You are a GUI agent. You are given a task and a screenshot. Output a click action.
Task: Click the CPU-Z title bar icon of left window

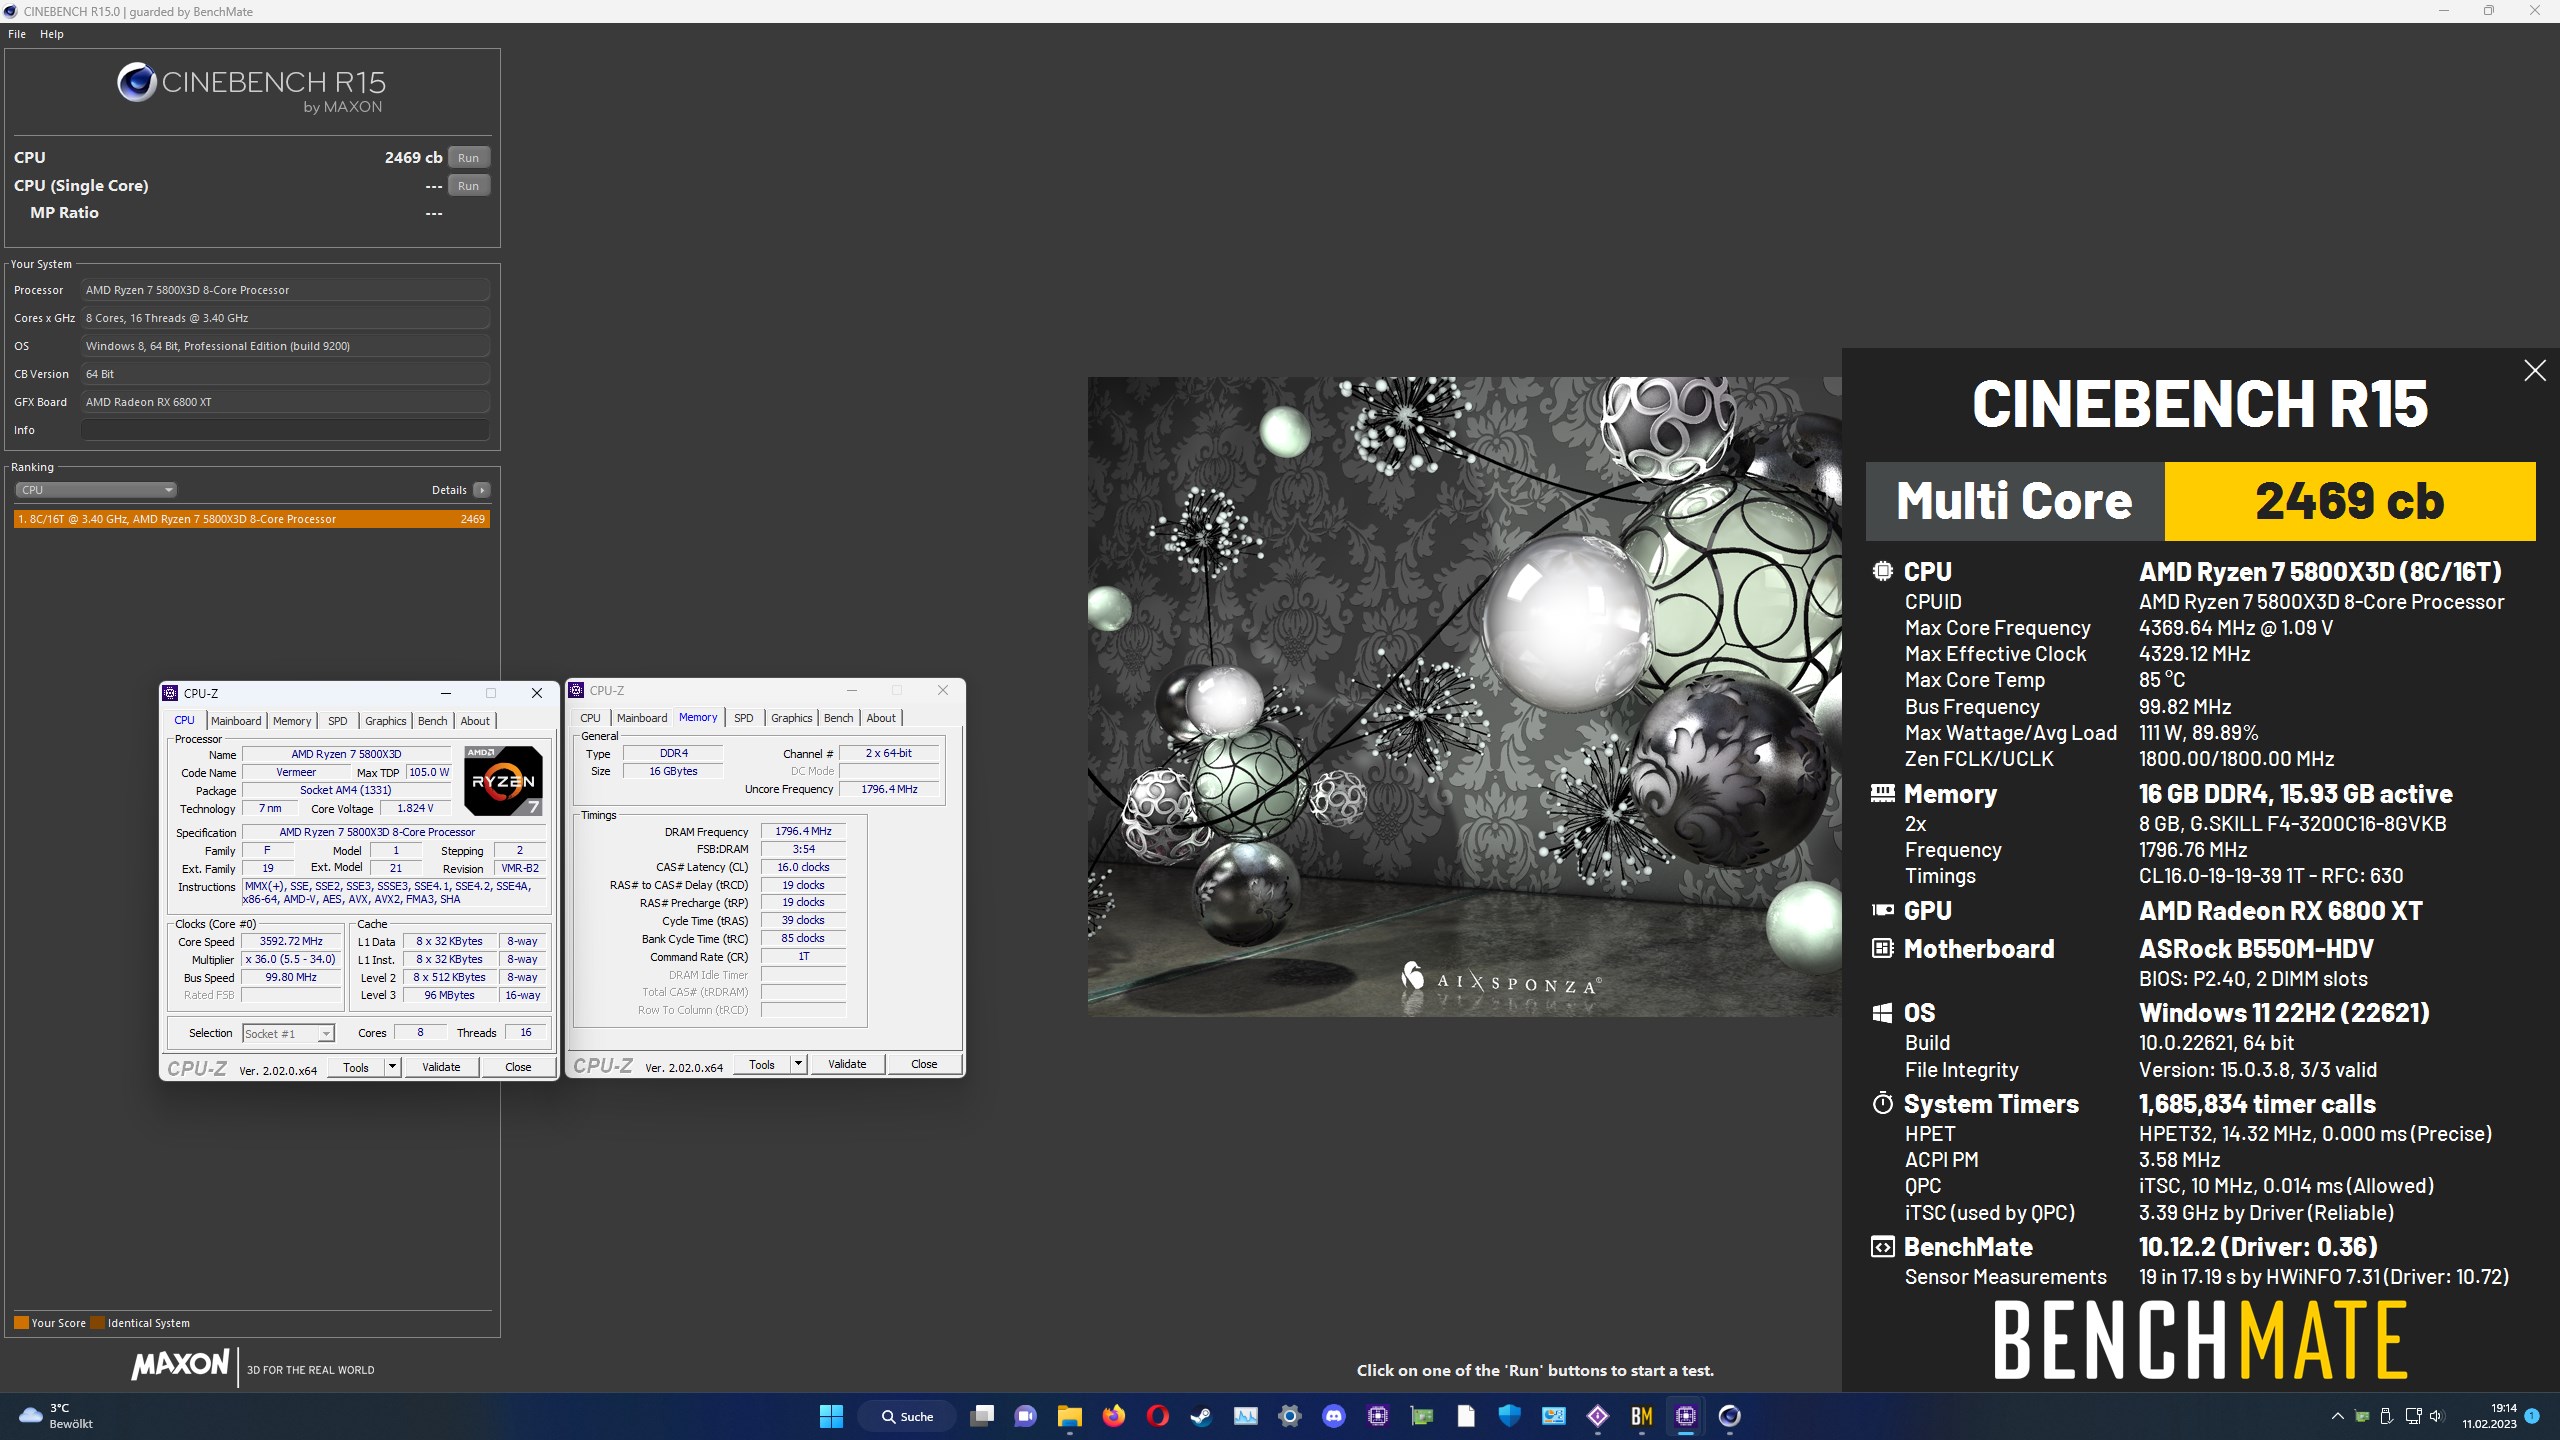tap(171, 693)
